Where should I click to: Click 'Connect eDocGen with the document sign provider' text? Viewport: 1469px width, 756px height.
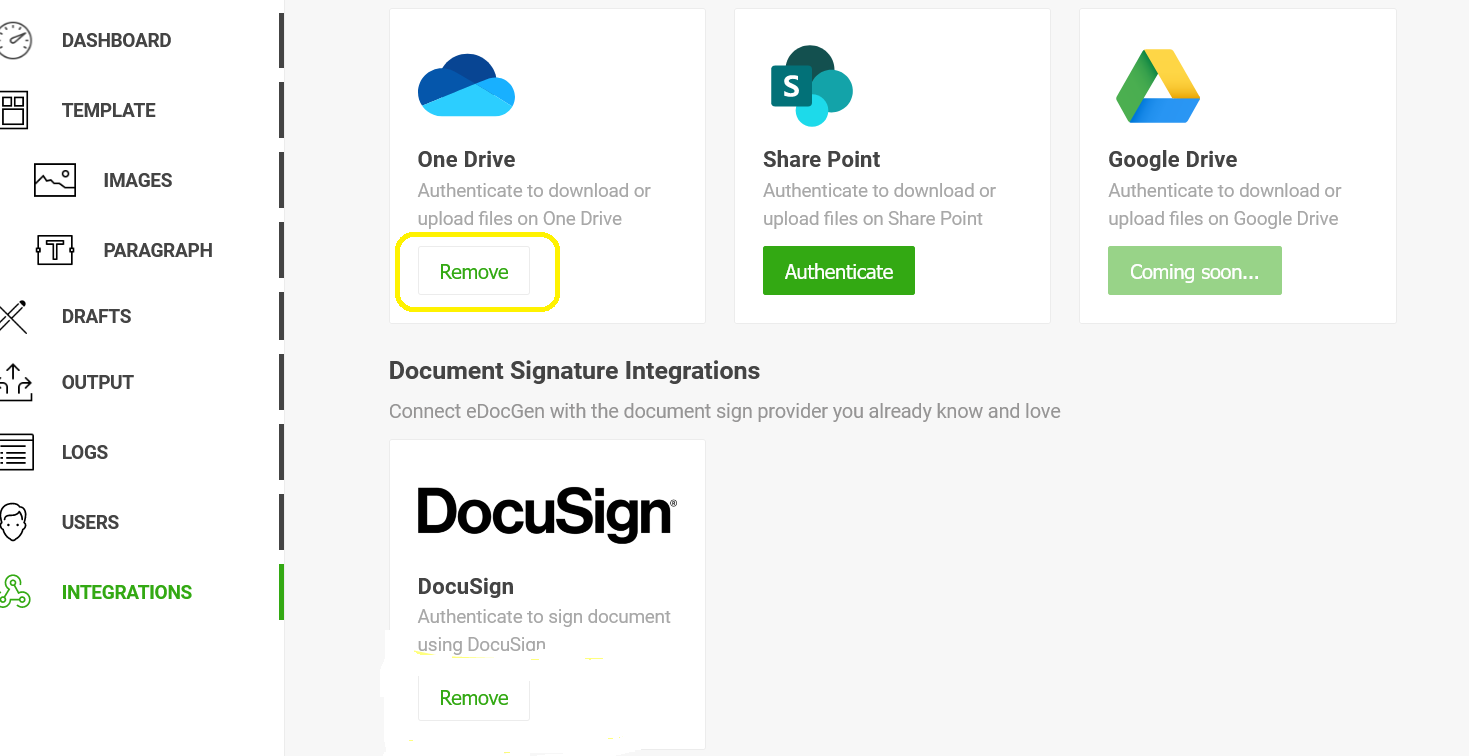pyautogui.click(x=725, y=411)
